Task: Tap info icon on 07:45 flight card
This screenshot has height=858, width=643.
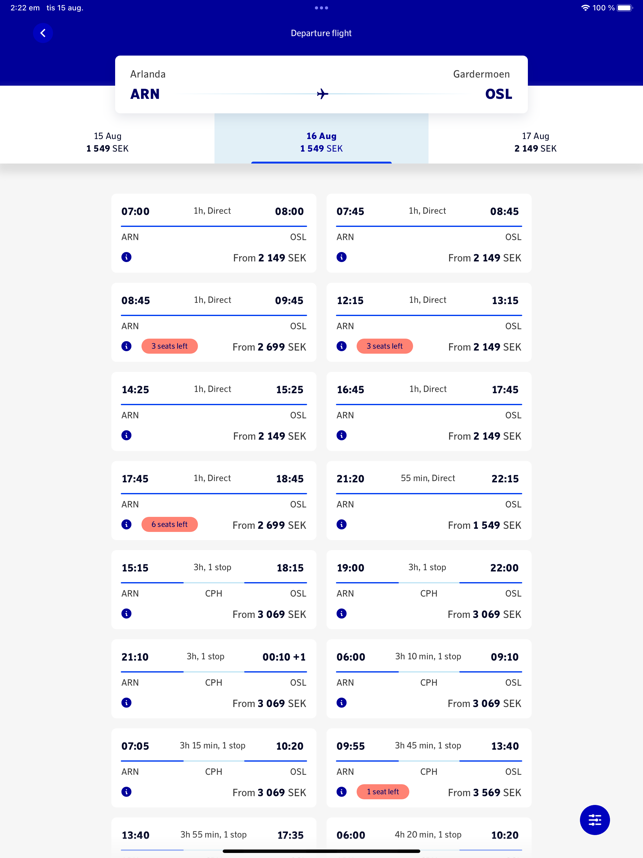Action: (x=341, y=257)
